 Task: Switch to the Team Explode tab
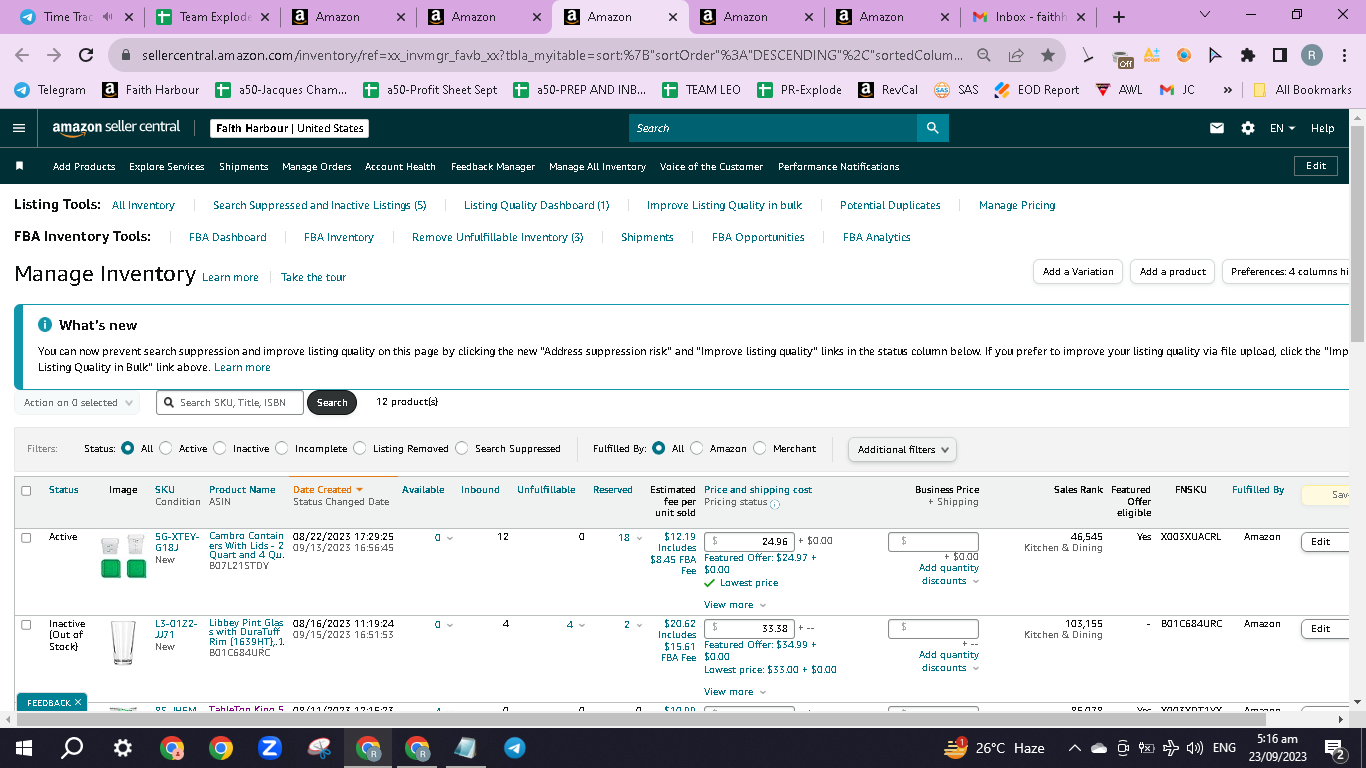[214, 17]
